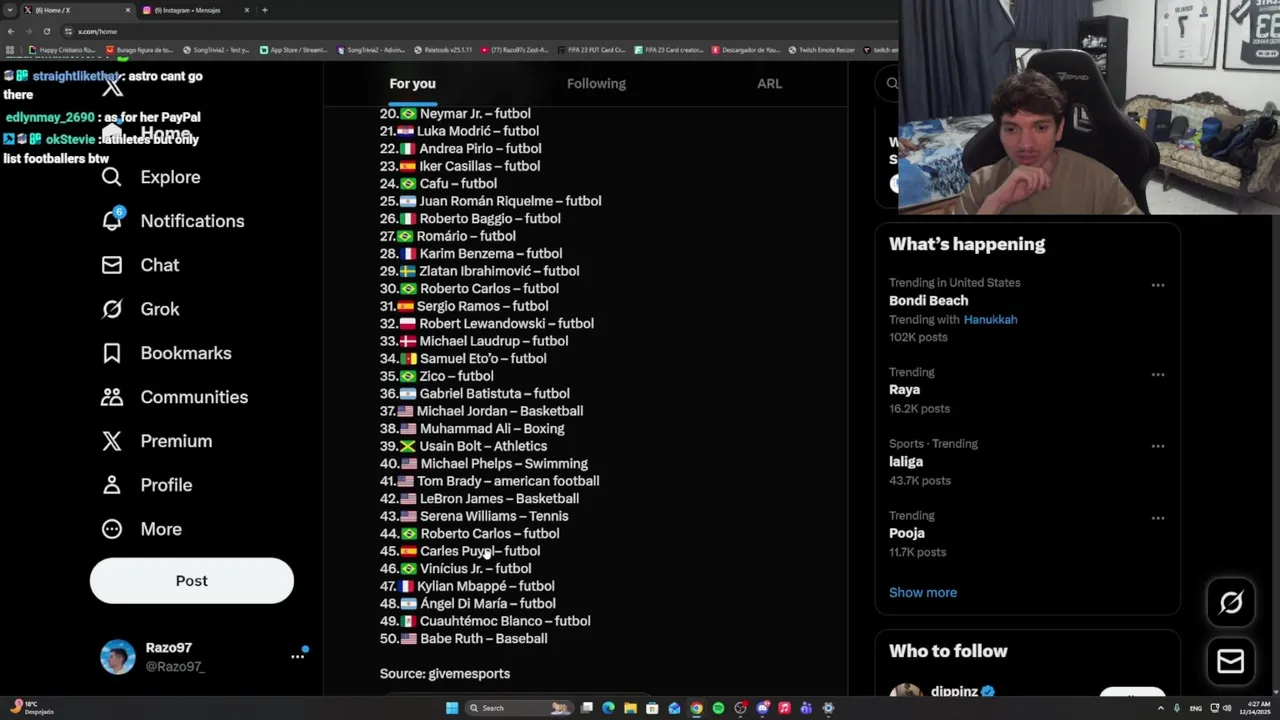Open the Bondi Beach trend
The height and width of the screenshot is (720, 1280).
tap(928, 300)
